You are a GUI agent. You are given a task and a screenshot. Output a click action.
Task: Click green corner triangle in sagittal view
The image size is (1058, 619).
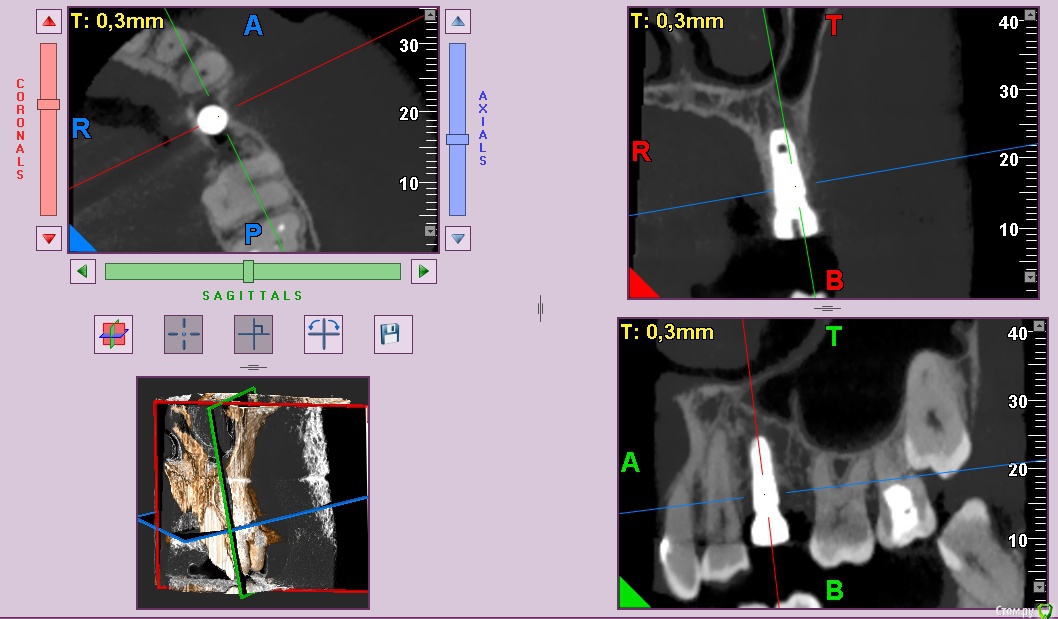click(x=631, y=595)
